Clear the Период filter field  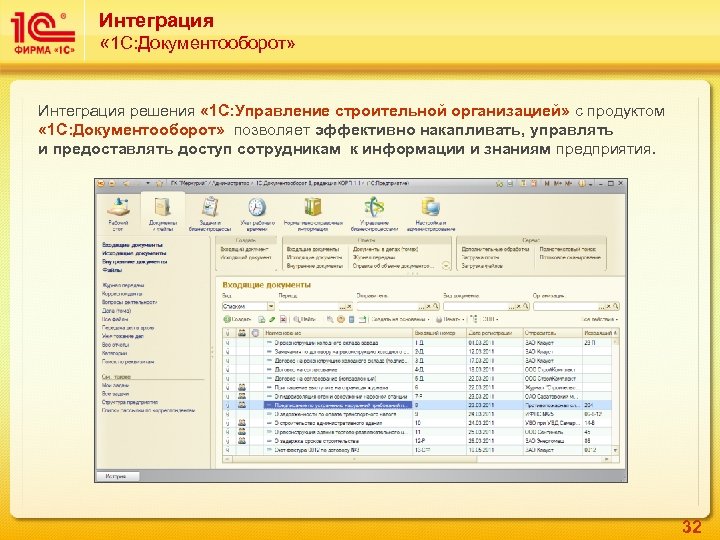pyautogui.click(x=349, y=306)
